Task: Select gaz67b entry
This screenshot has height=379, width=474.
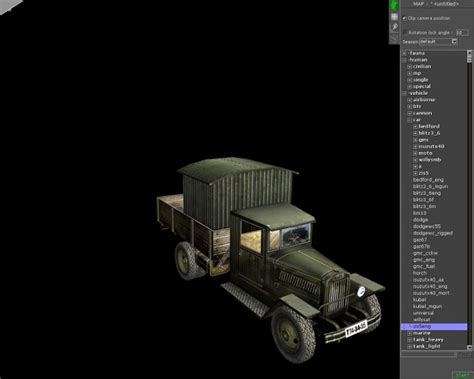Action: coord(422,246)
